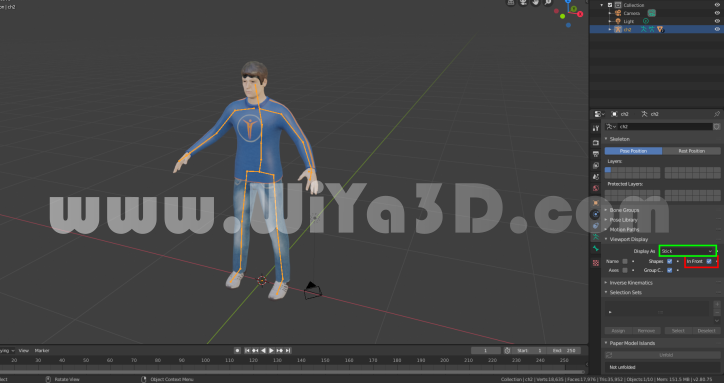Switch armature to Rest Position
724x383 pixels.
coord(691,151)
